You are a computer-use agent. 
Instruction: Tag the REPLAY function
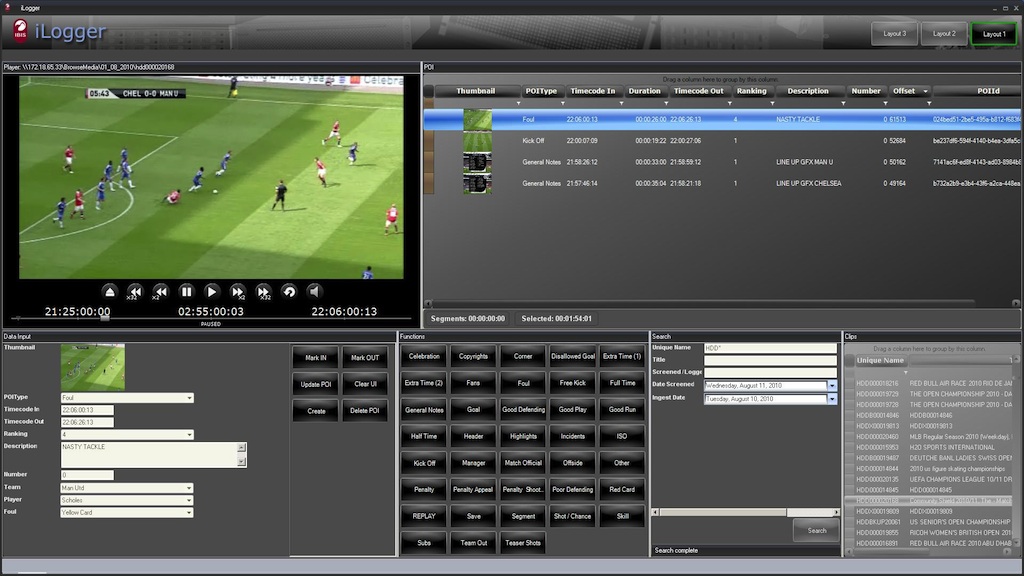(x=424, y=517)
